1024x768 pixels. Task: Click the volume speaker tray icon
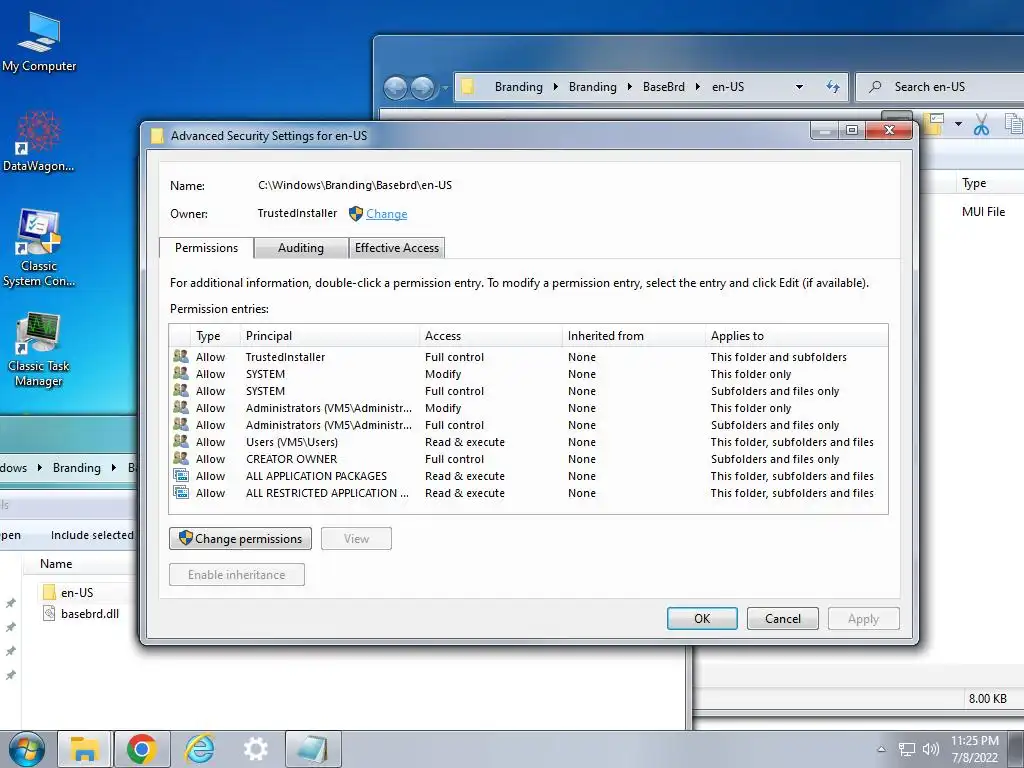(x=931, y=749)
